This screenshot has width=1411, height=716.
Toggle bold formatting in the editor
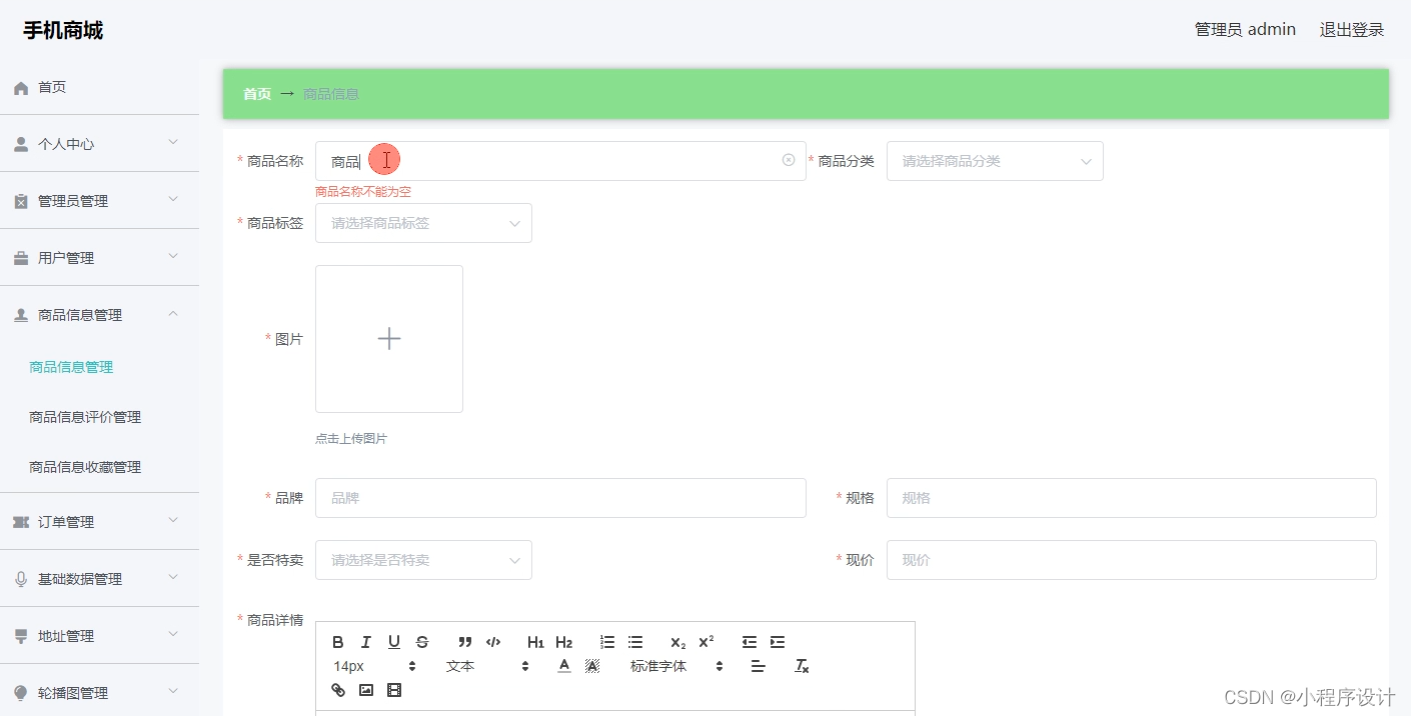(338, 642)
